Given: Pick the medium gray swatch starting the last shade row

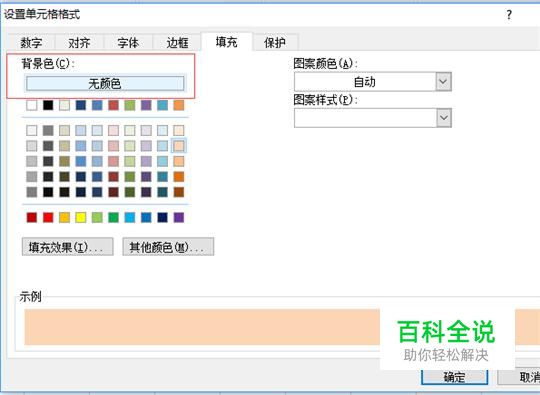Looking at the screenshot, I should click(32, 192).
